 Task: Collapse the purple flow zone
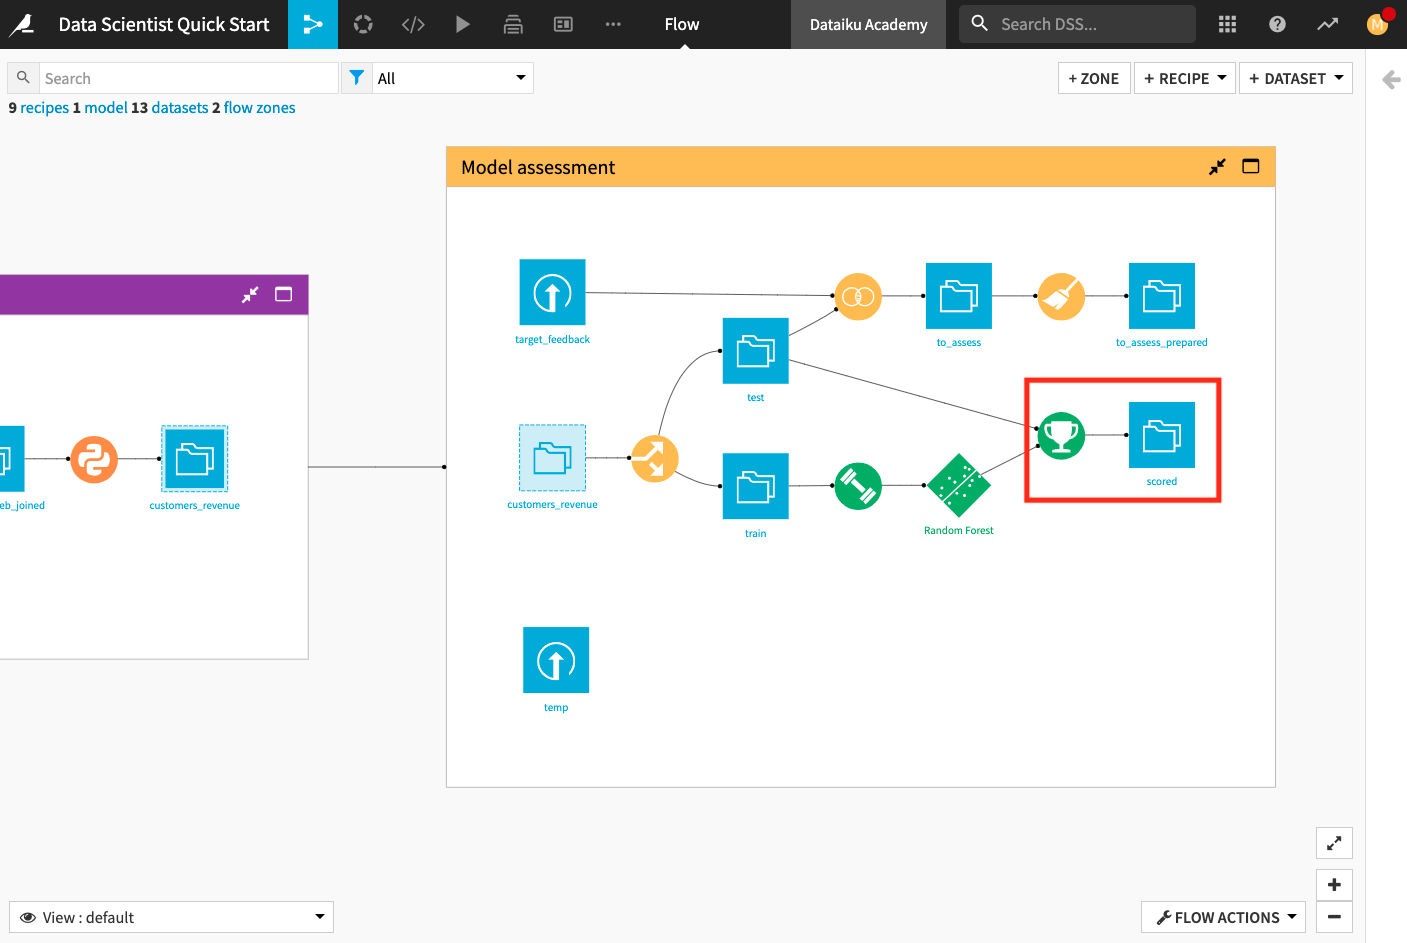pos(250,294)
